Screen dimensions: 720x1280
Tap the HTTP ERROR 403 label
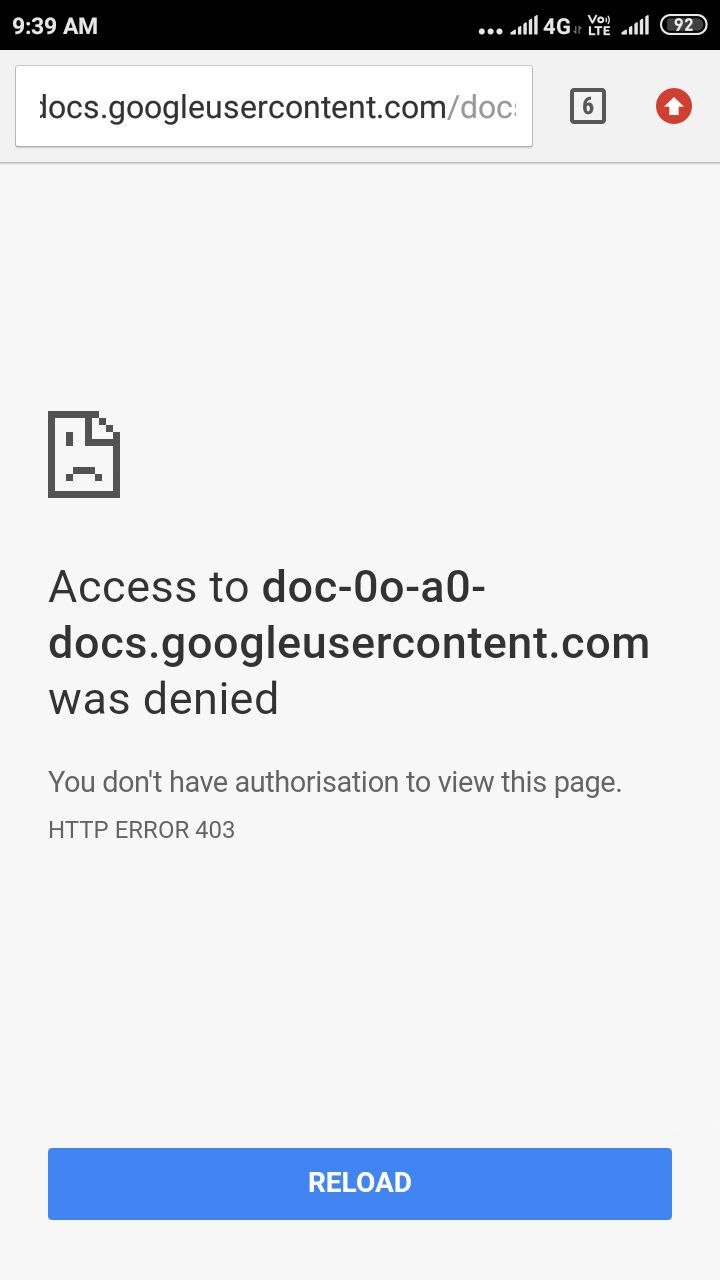tap(141, 830)
